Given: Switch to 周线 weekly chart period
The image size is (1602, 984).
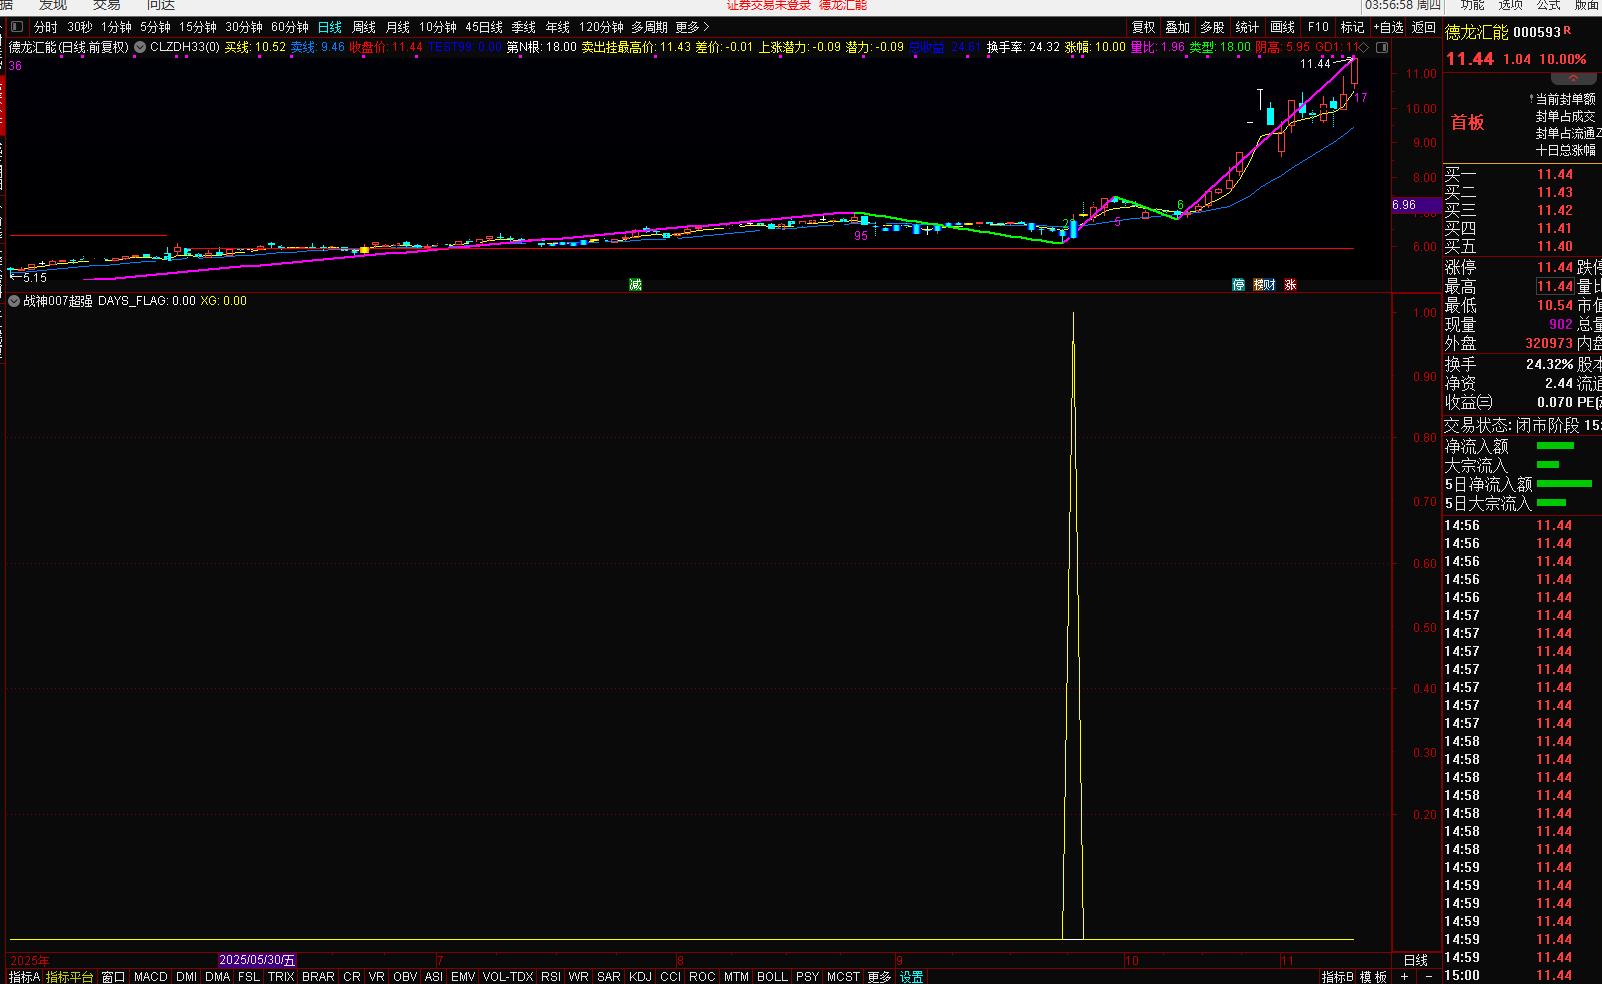Looking at the screenshot, I should click(364, 27).
